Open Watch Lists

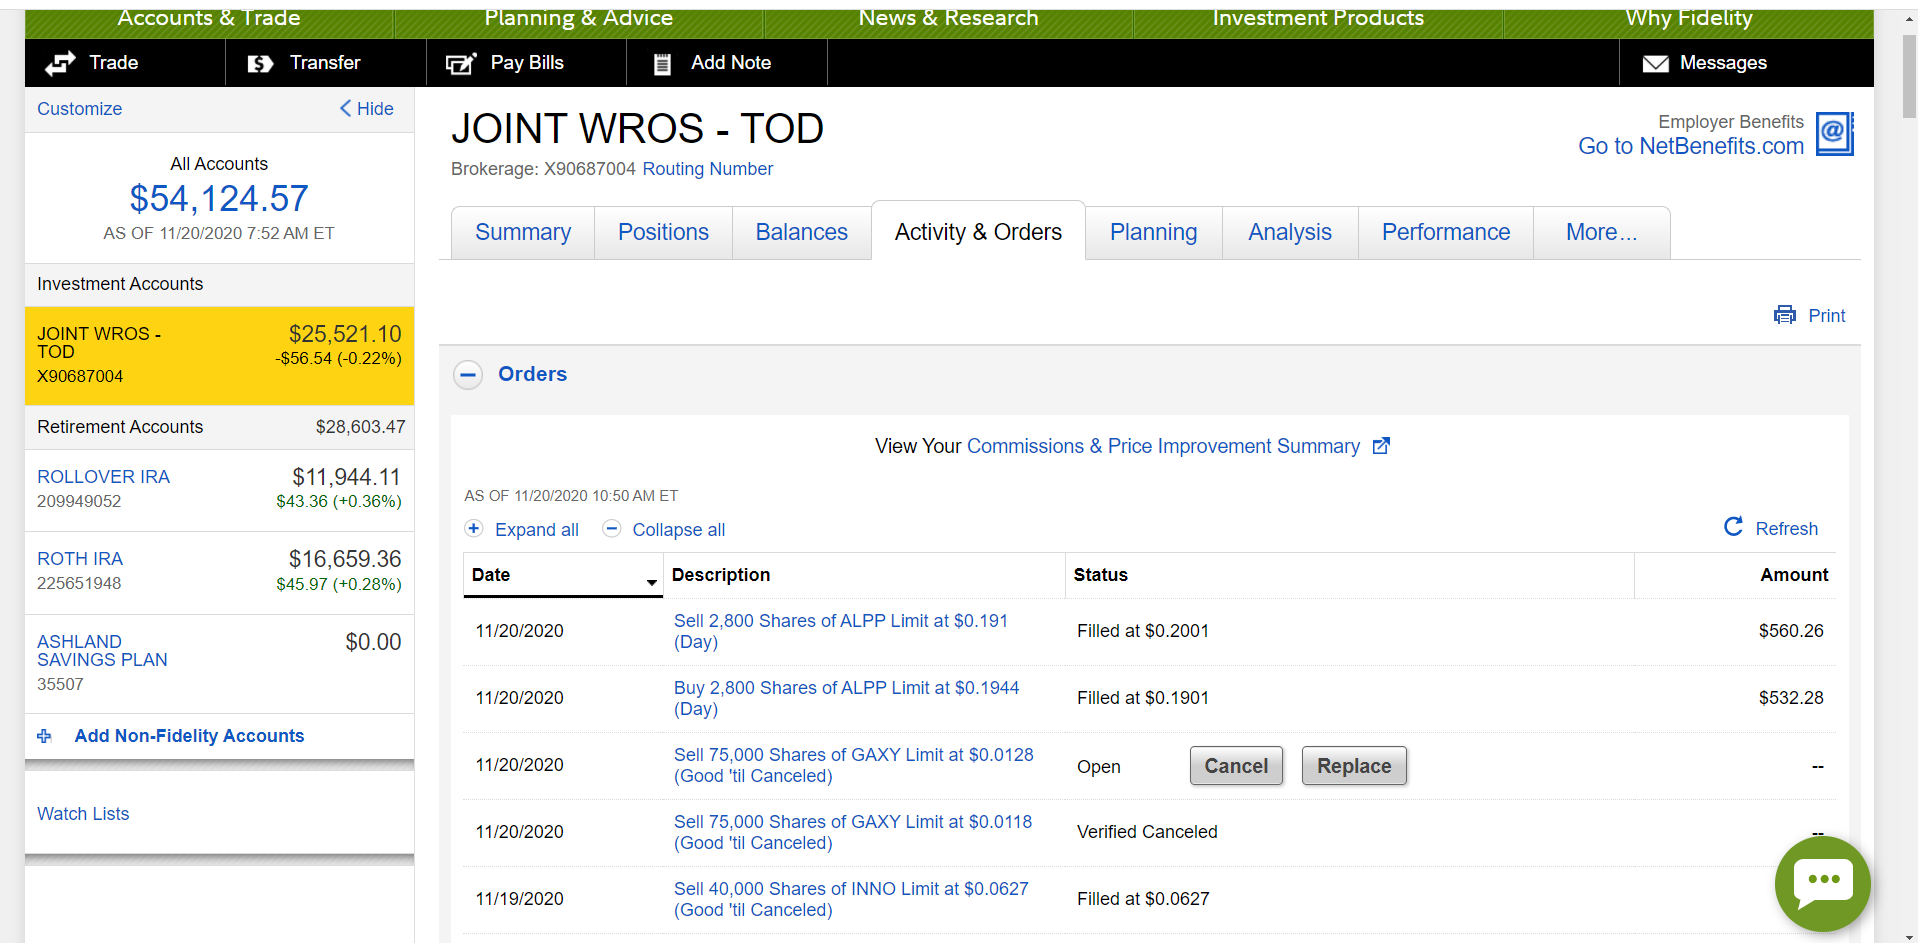tap(83, 814)
